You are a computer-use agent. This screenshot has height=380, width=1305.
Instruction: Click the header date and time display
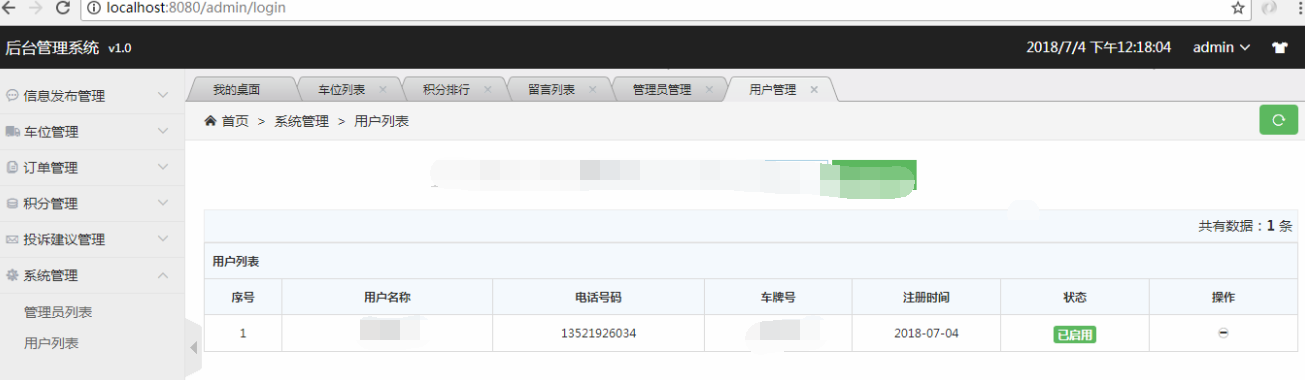click(1099, 47)
